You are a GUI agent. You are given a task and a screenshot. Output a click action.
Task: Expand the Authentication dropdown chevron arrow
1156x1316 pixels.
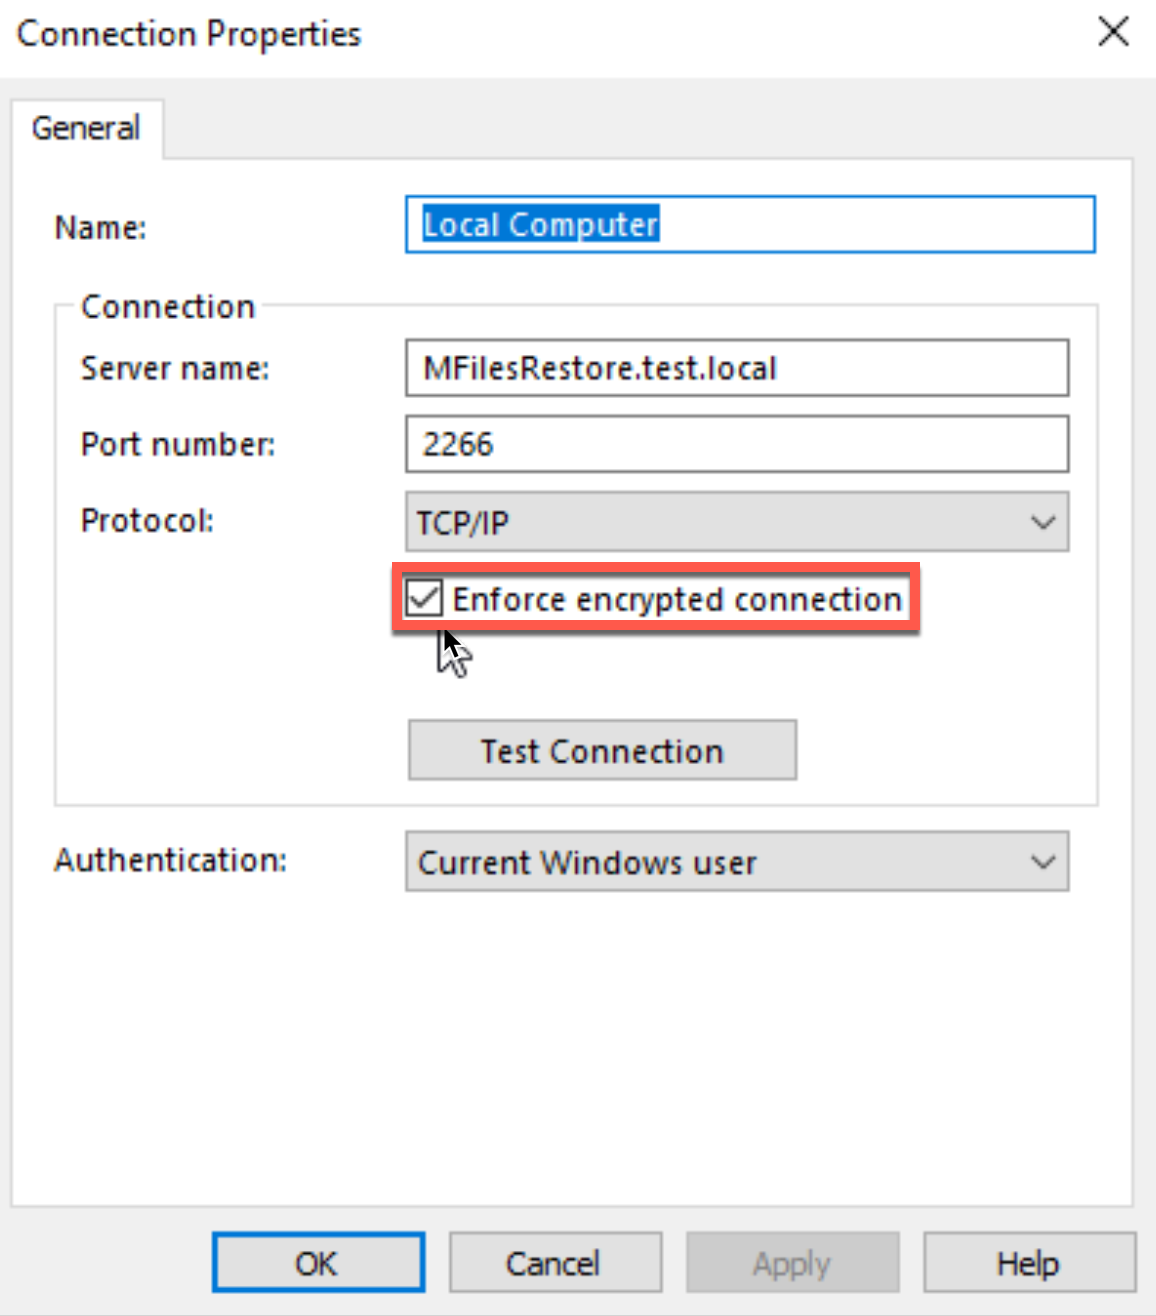1043,861
